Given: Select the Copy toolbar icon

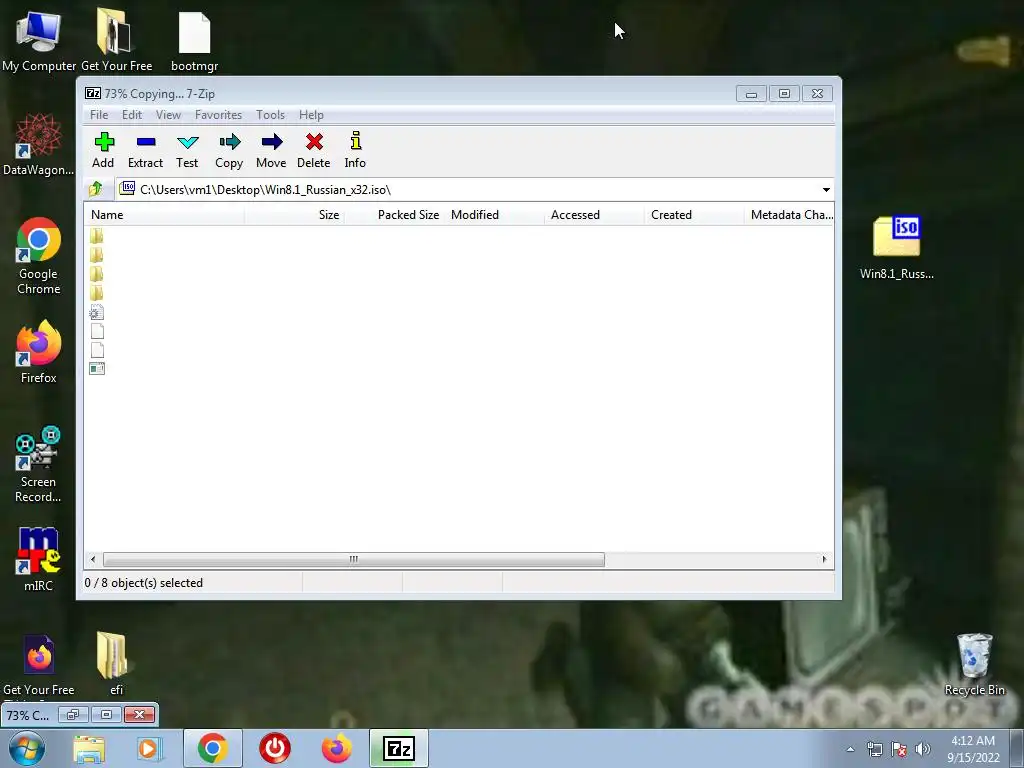Looking at the screenshot, I should coord(229,151).
